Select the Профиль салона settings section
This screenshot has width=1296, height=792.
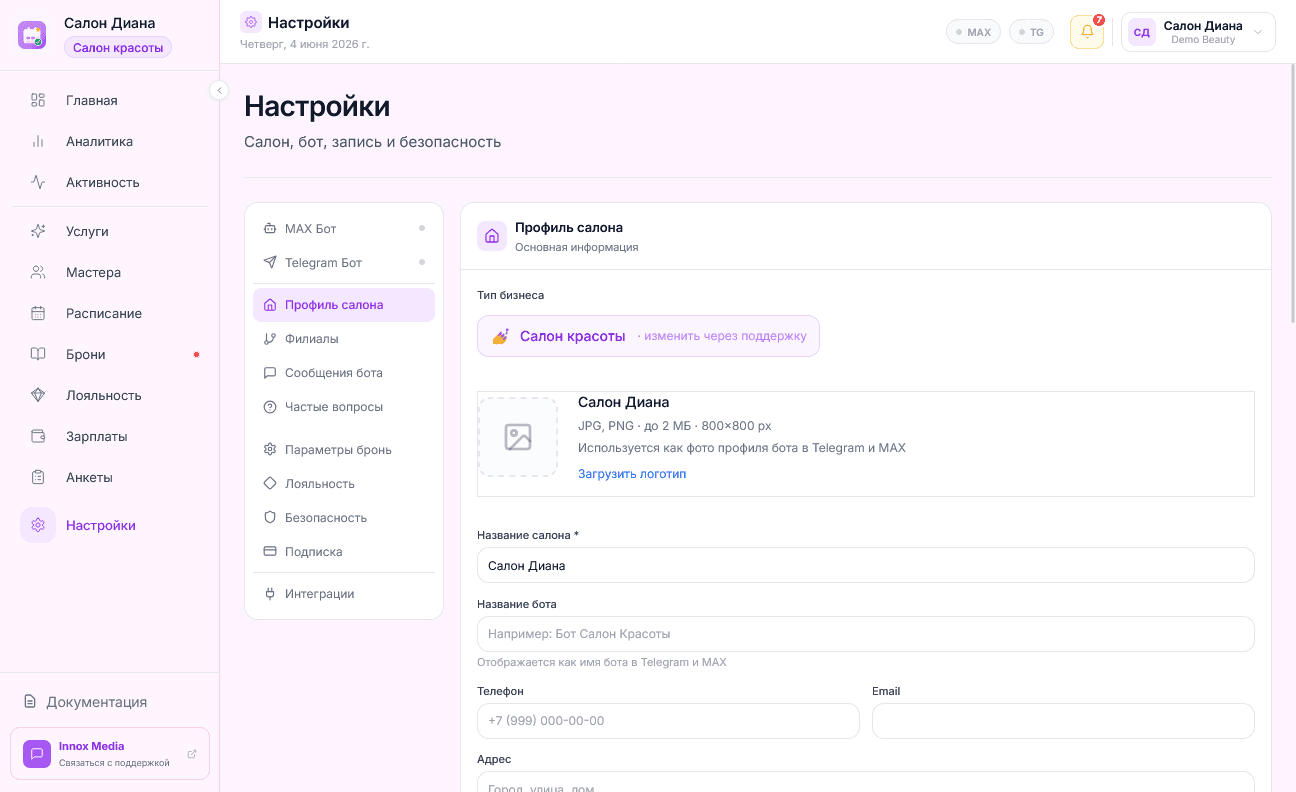click(344, 305)
